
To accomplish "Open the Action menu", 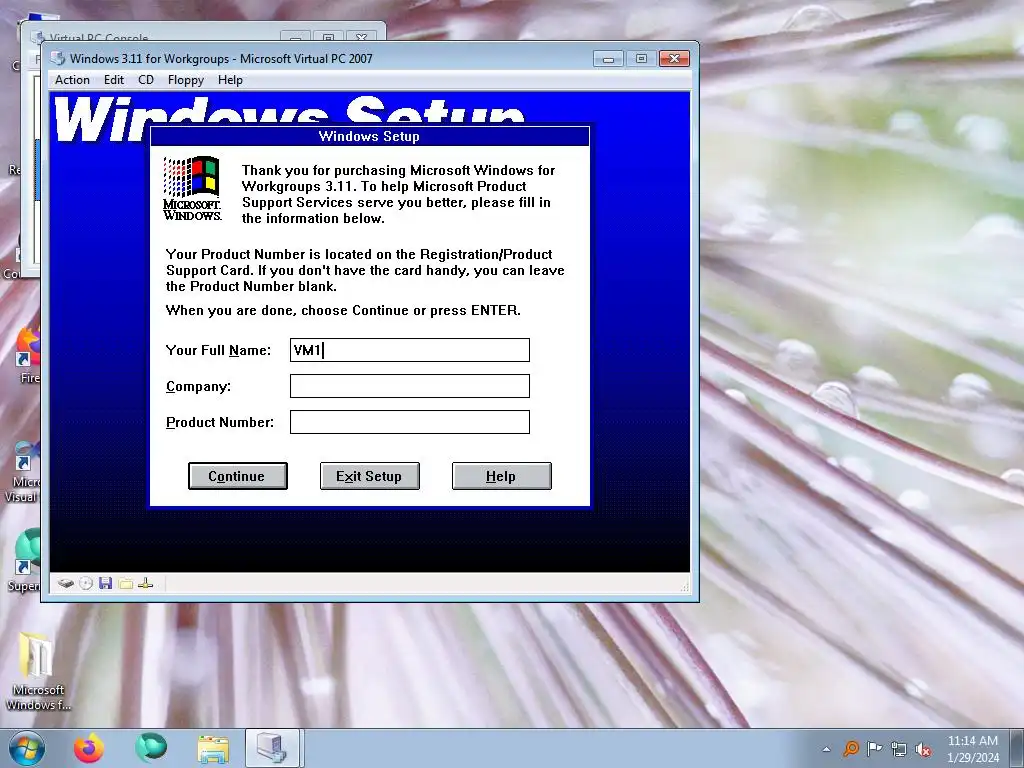I will tap(72, 80).
